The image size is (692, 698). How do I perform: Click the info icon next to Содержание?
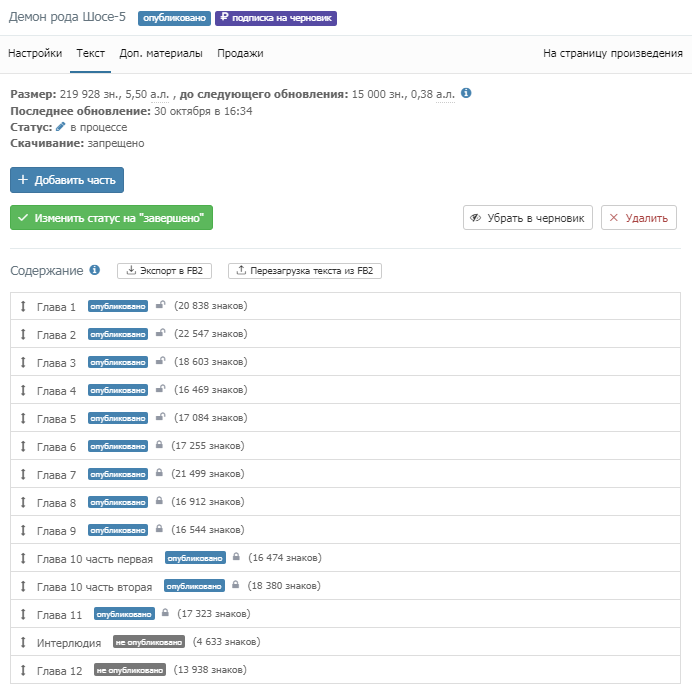pyautogui.click(x=95, y=271)
